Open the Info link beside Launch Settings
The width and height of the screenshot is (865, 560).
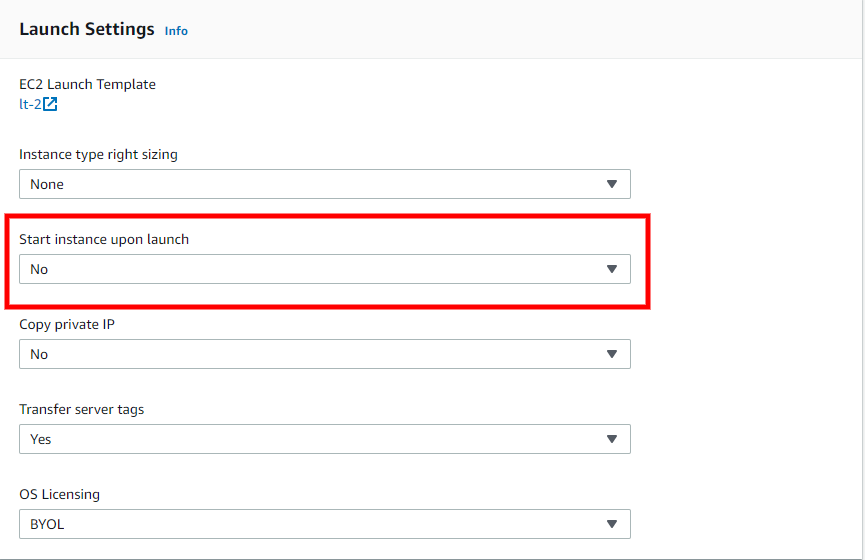(x=176, y=31)
